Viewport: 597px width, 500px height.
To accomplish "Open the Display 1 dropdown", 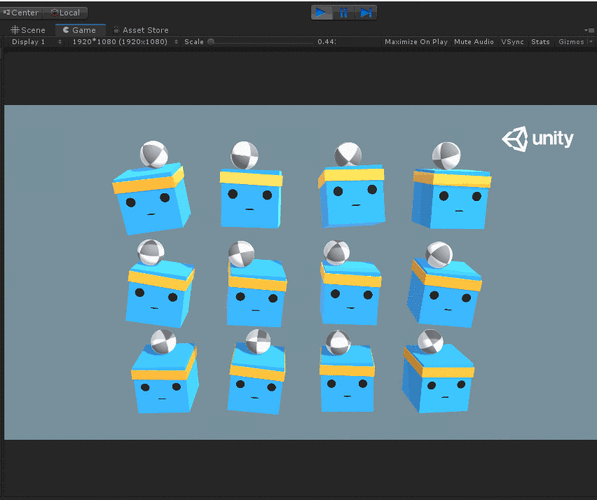I will point(36,42).
